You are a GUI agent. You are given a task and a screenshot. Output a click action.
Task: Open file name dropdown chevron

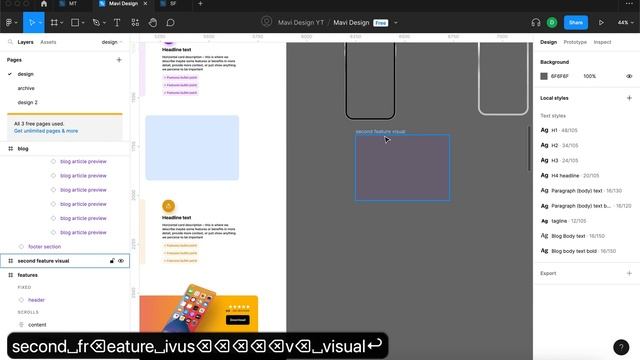[396, 23]
